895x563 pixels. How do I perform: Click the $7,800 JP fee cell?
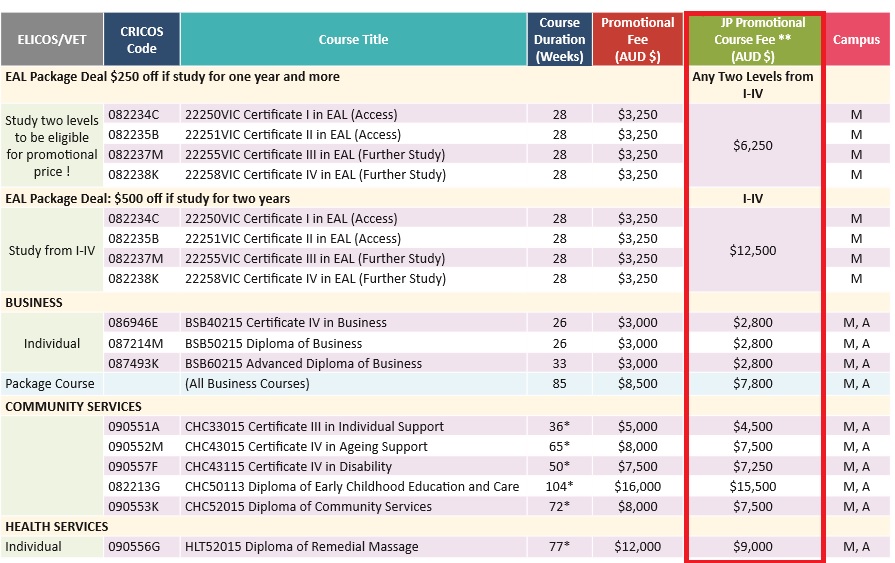click(x=753, y=383)
